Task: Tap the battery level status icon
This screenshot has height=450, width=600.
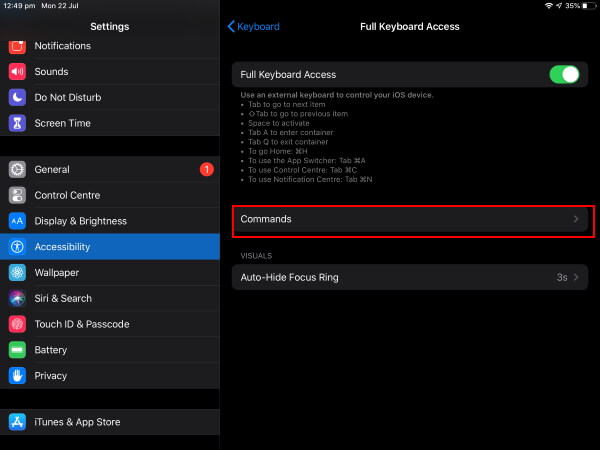Action: click(x=589, y=6)
